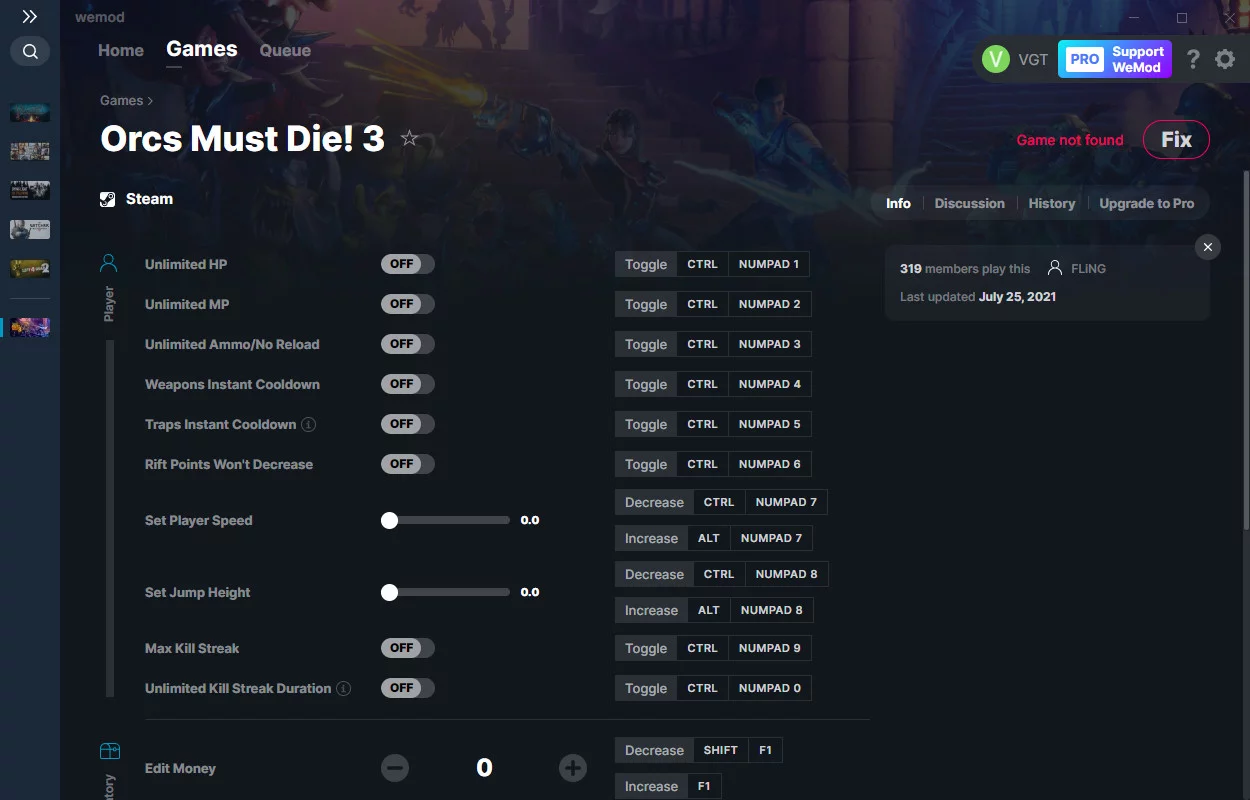The width and height of the screenshot is (1250, 800).
Task: Open the search icon in sidebar
Action: 30,51
